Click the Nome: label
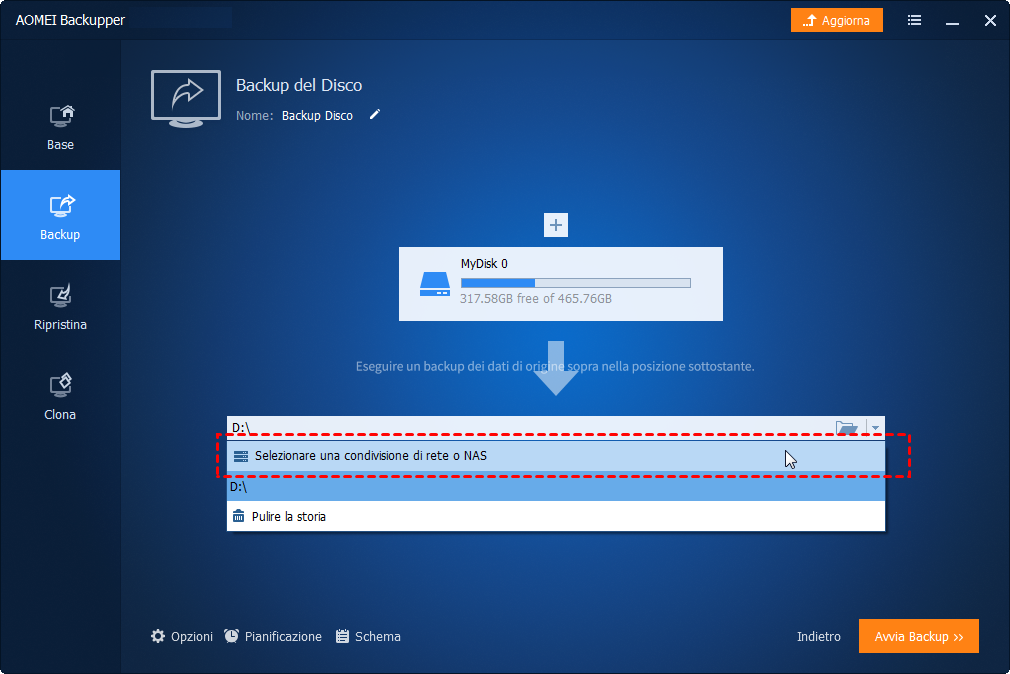Screen dimensions: 1010x674 pos(254,116)
